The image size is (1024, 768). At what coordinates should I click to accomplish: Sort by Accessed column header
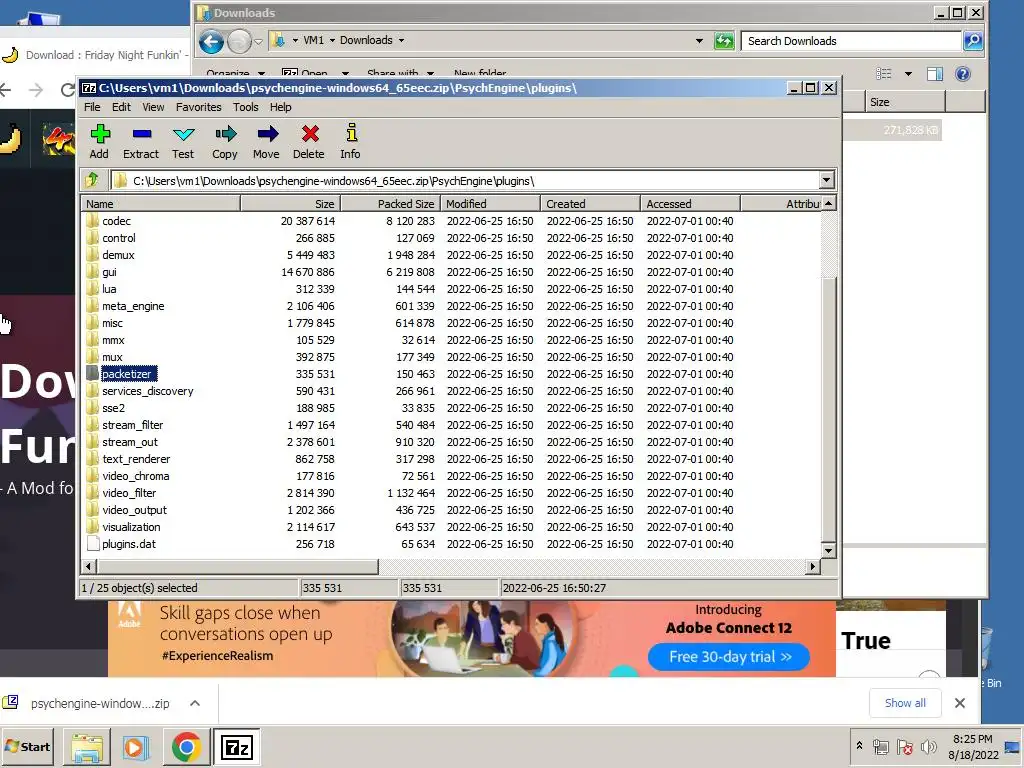pos(690,204)
